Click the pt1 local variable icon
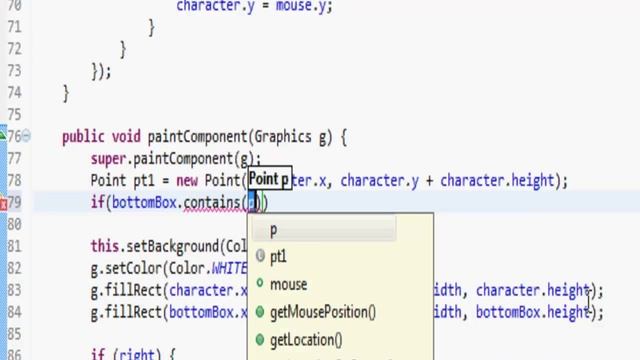The height and width of the screenshot is (360, 640). 260,256
